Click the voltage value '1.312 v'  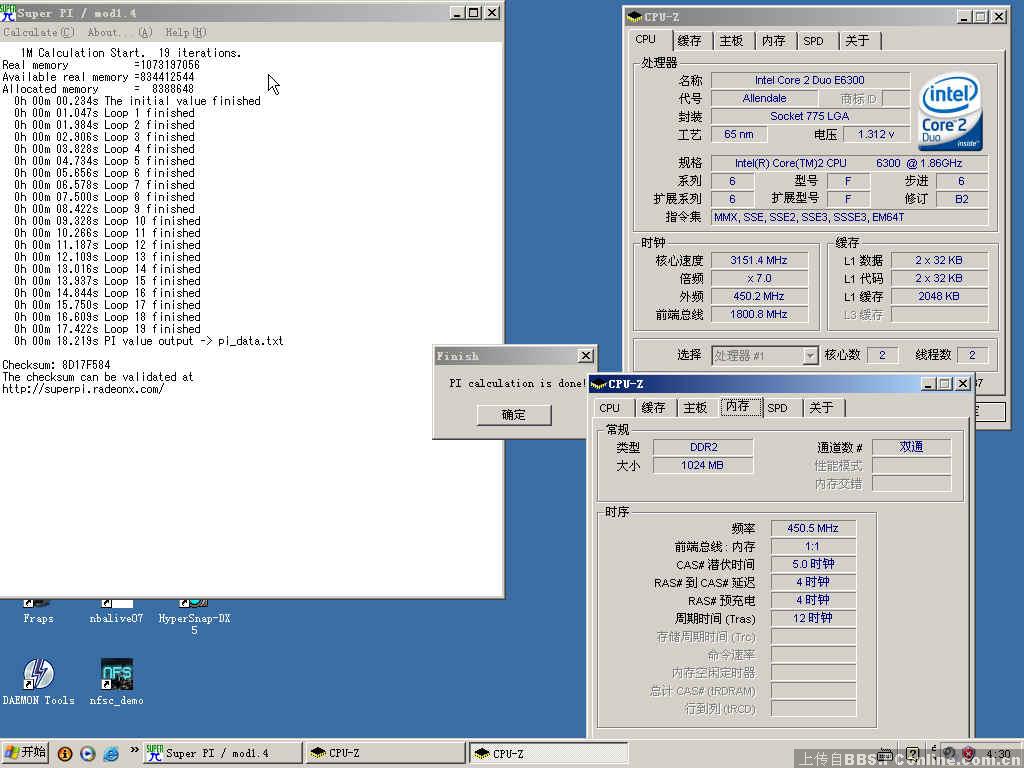(x=876, y=134)
